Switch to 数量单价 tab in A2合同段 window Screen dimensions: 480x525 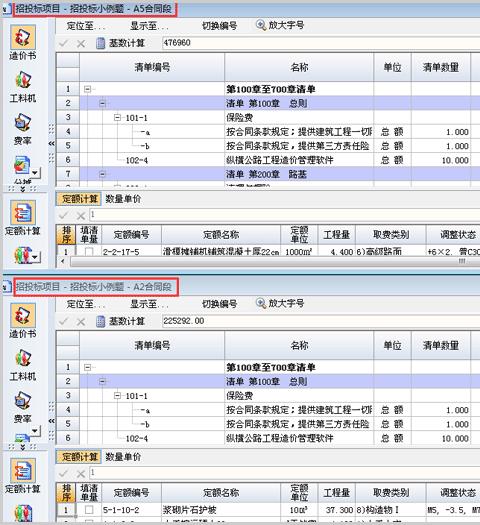click(123, 457)
